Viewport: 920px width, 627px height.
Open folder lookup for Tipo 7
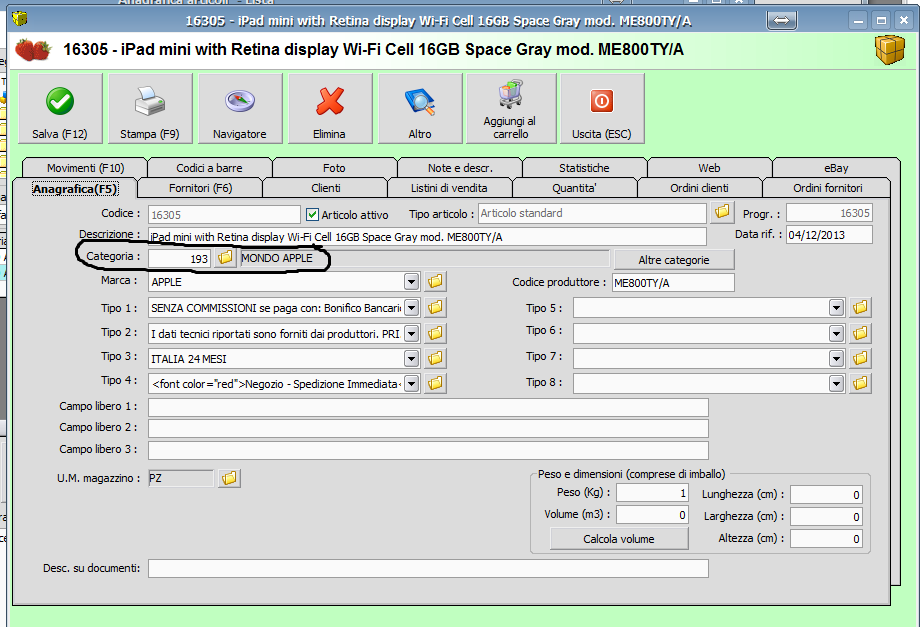click(860, 358)
